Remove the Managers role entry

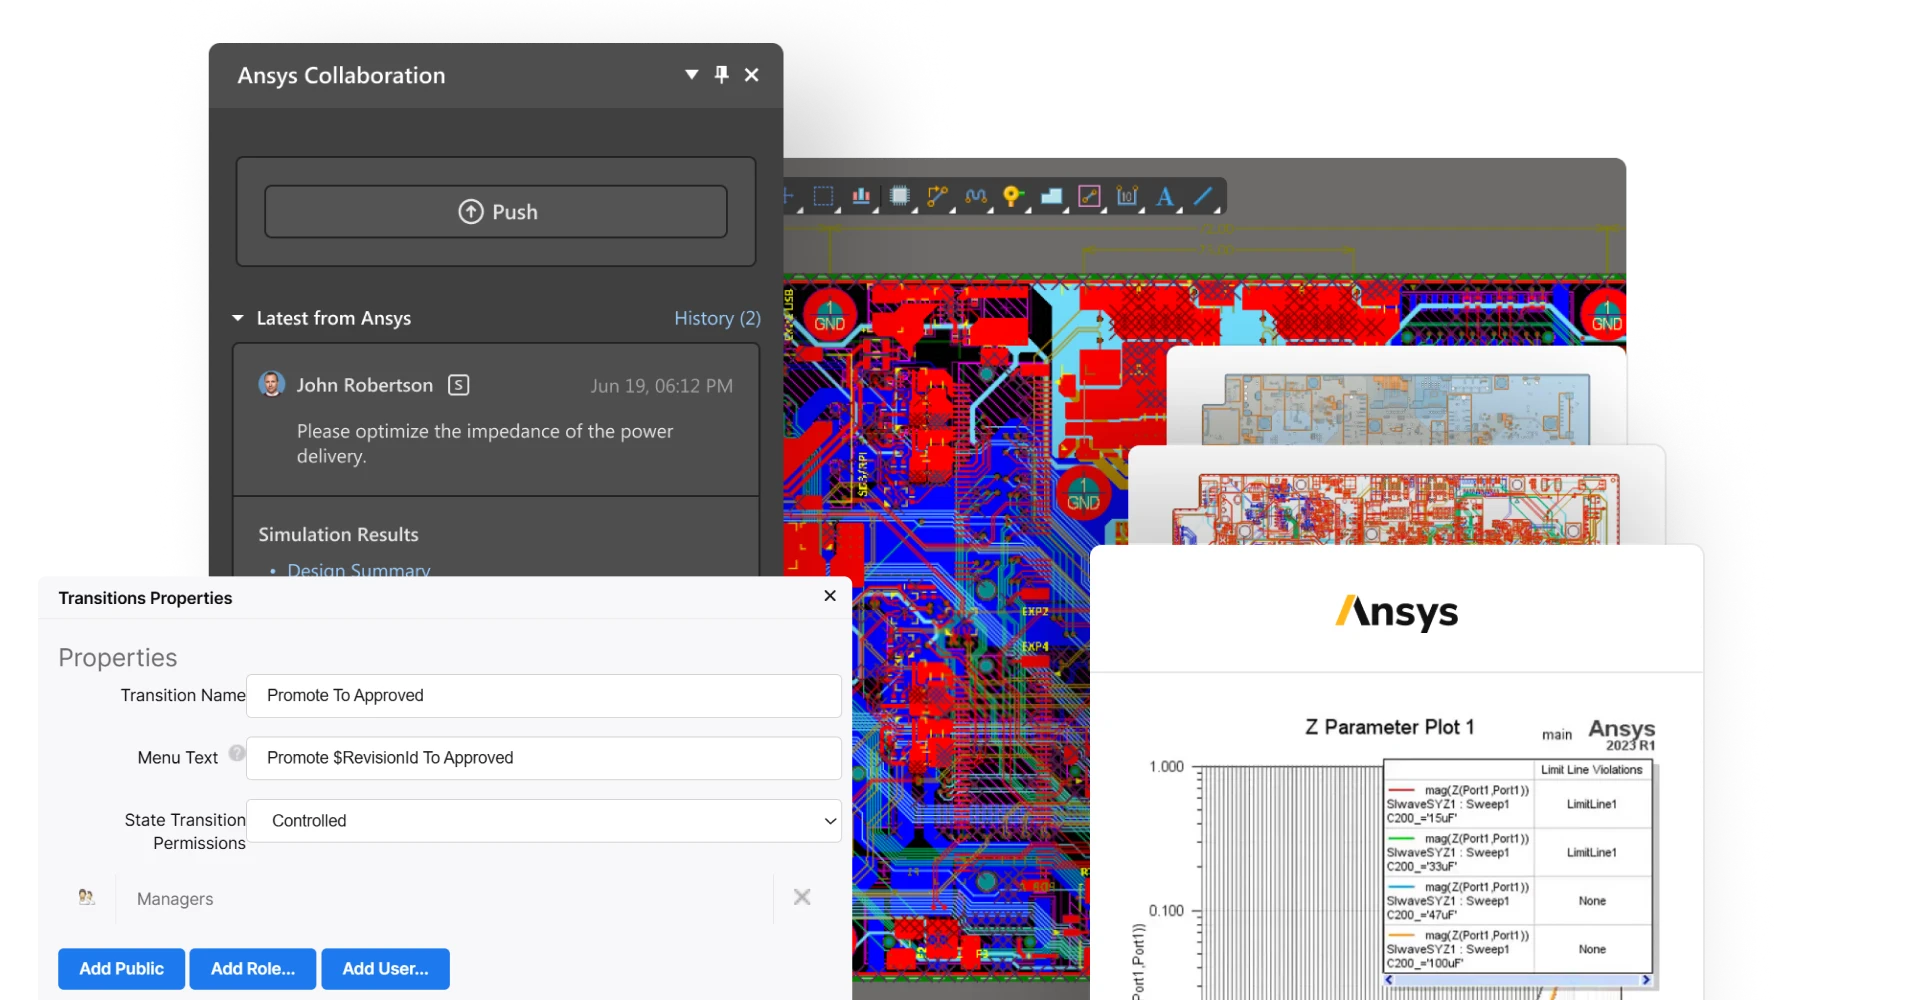802,897
